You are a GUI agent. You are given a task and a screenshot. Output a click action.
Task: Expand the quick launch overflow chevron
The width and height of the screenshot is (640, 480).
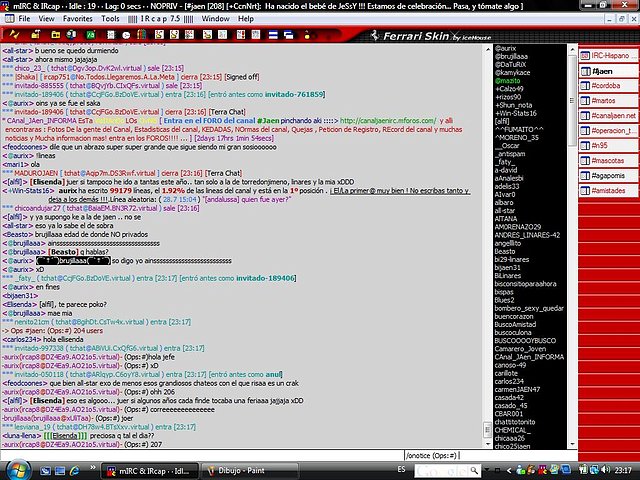tap(93, 468)
